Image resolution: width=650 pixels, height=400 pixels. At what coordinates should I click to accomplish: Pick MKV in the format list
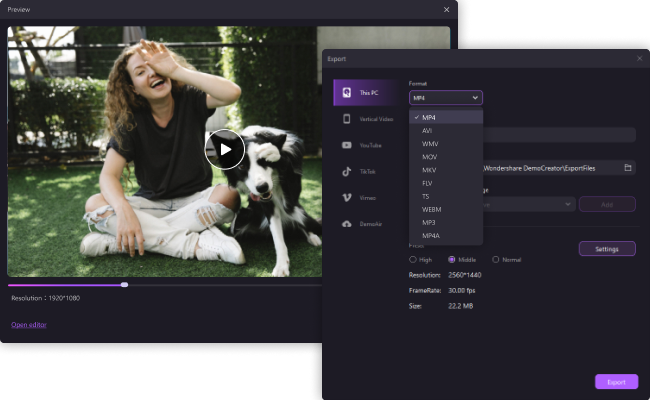pyautogui.click(x=446, y=170)
